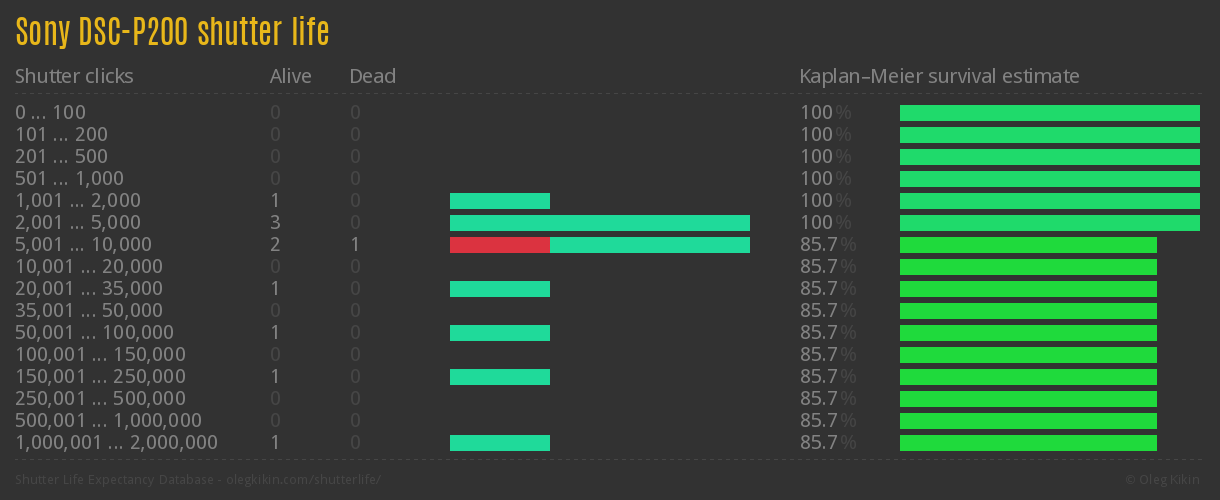Click the teal bar in the 1,001 ... 2,000 row
The image size is (1220, 500).
[499, 201]
